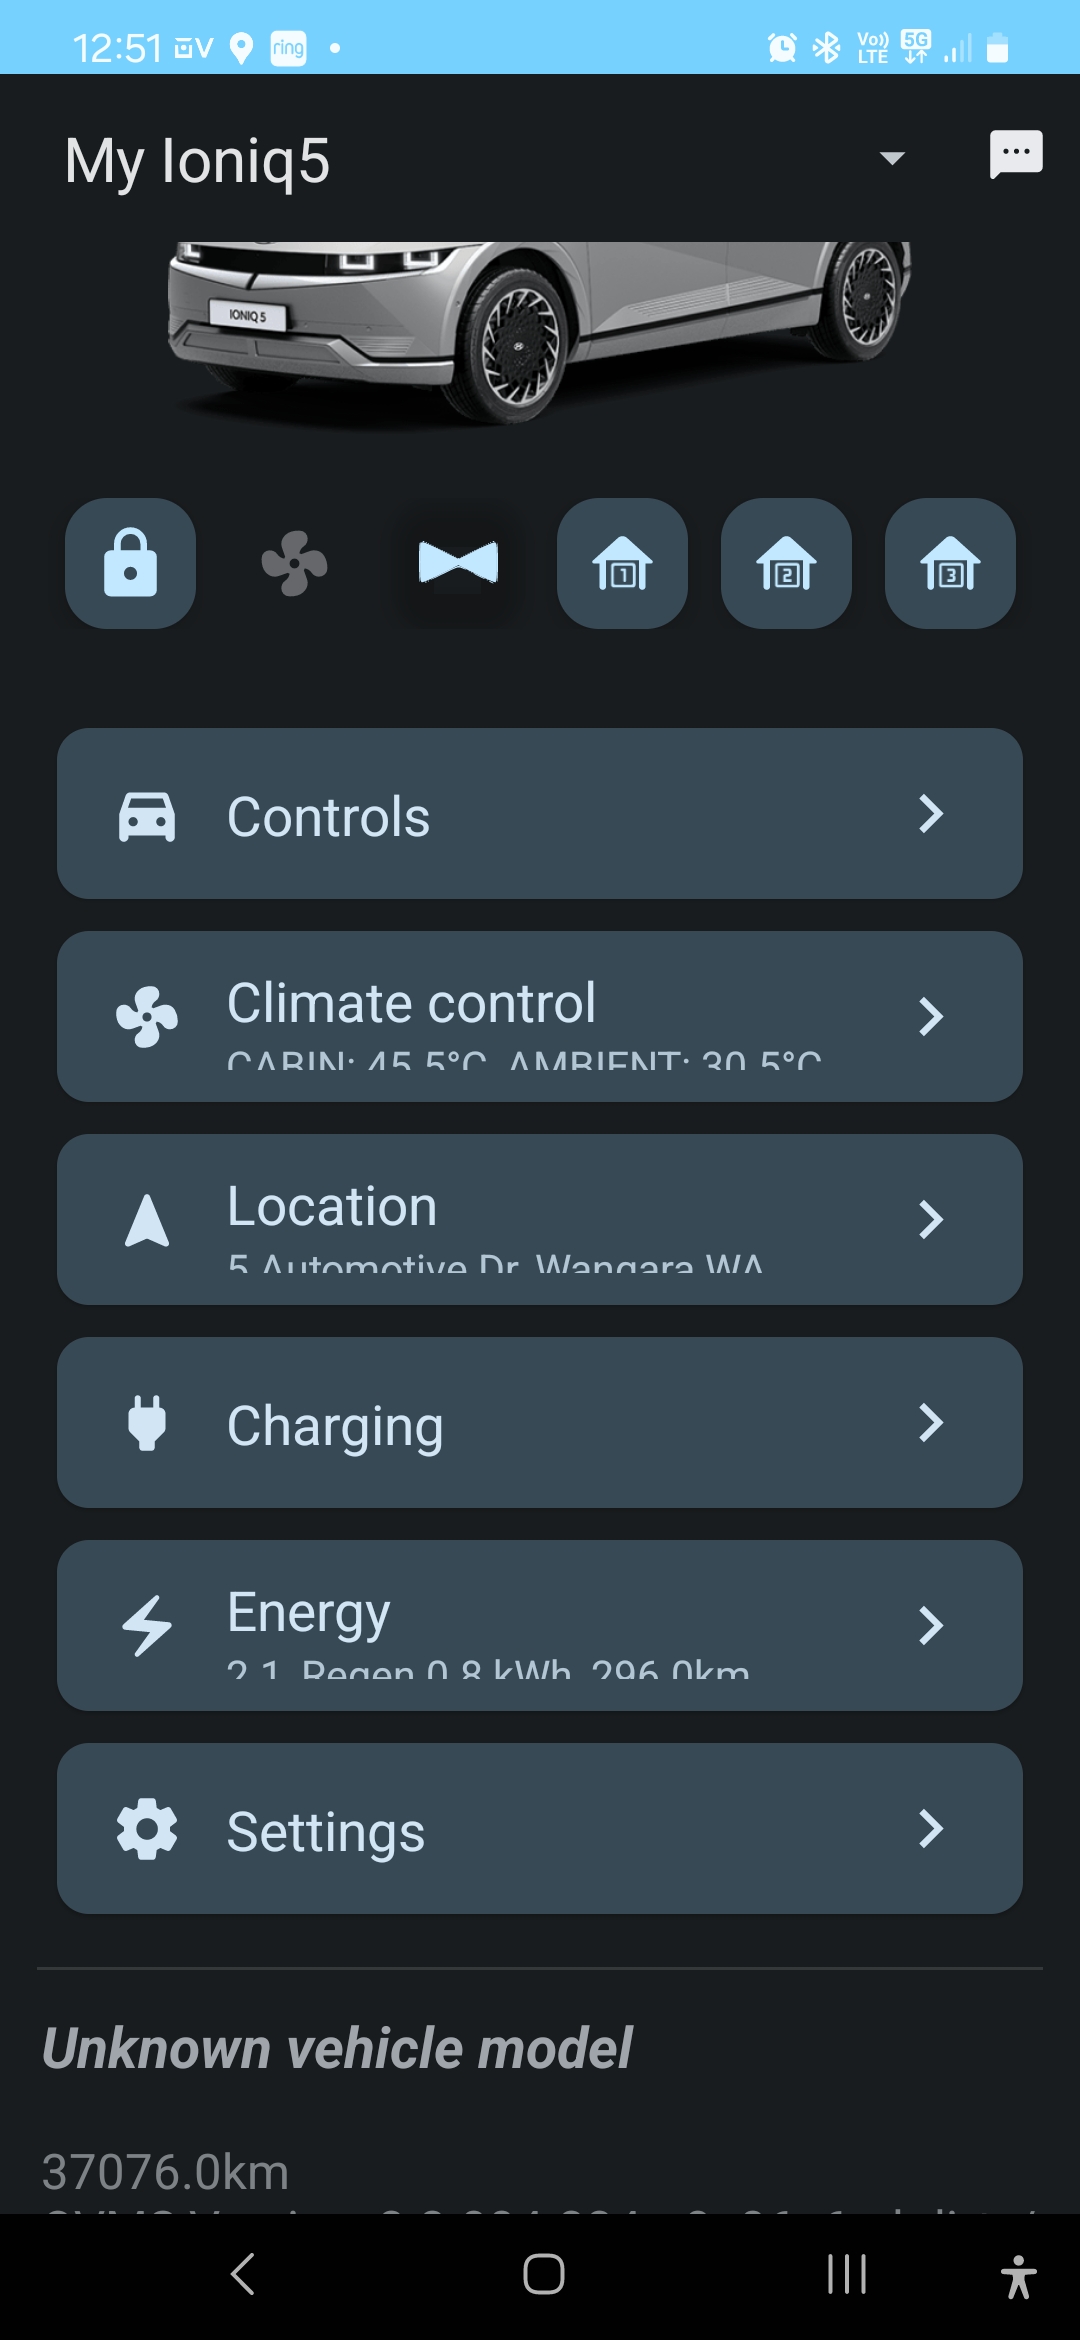This screenshot has height=2340, width=1080.
Task: Tap the Location navigation arrow icon
Action: coord(147,1220)
